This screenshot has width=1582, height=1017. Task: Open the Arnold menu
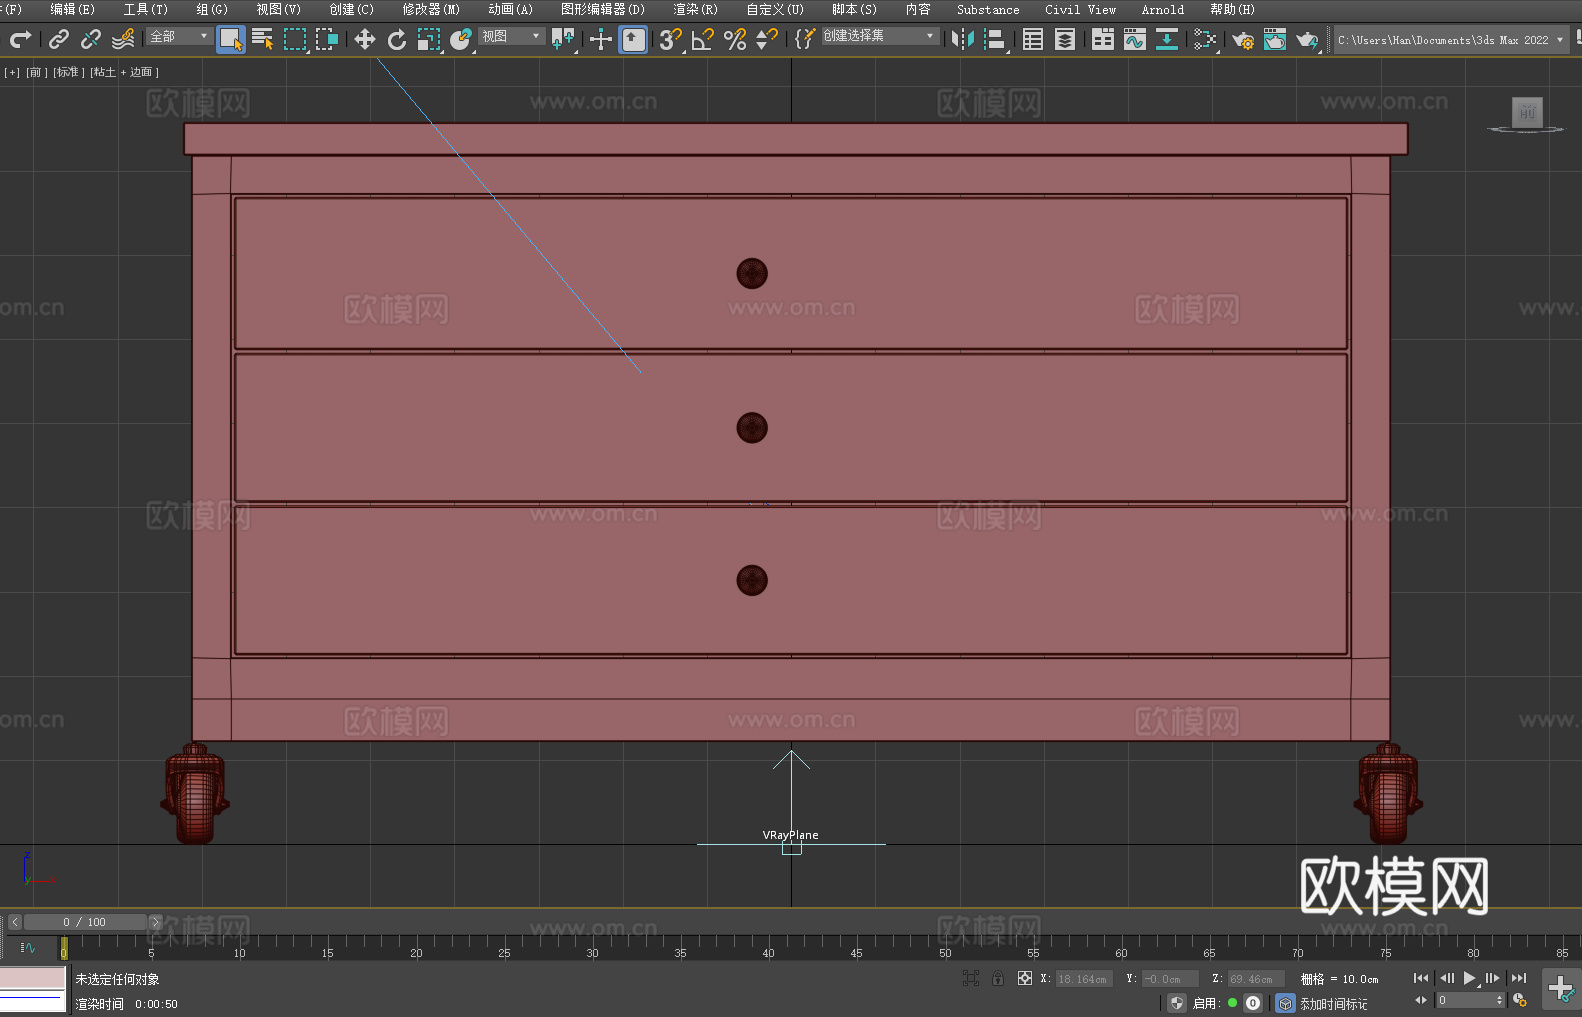click(1162, 9)
